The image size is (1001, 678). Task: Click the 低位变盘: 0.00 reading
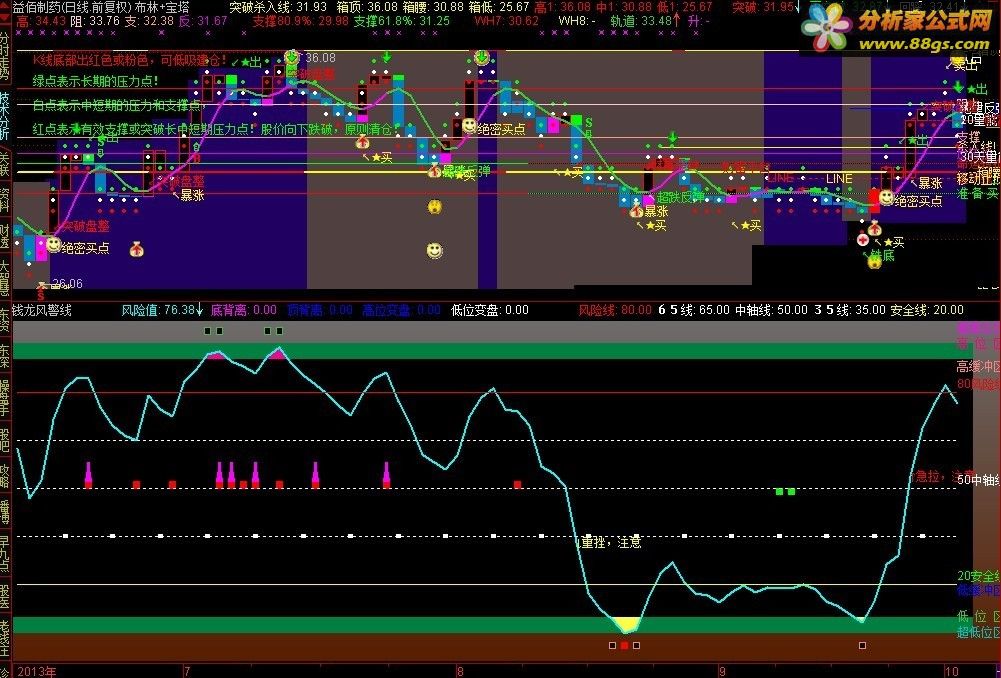(x=490, y=310)
